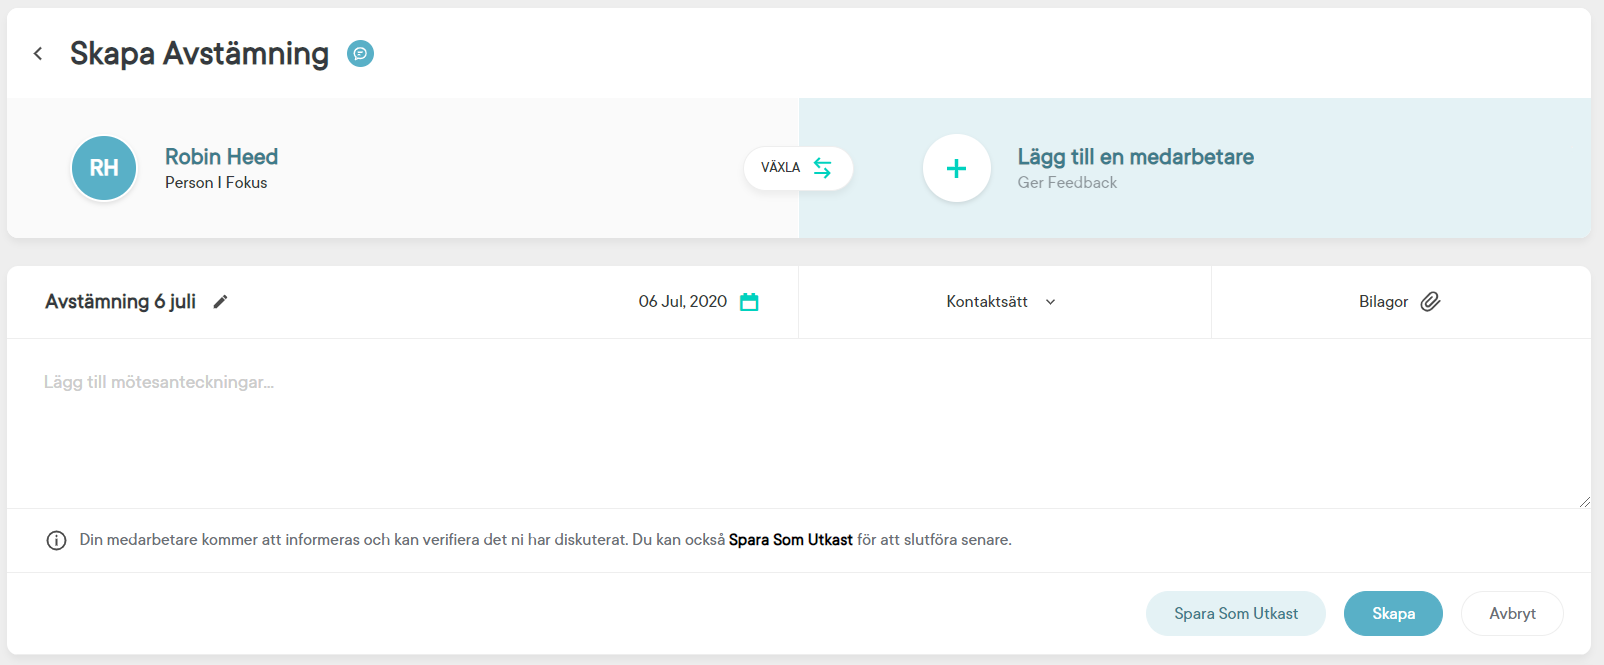The width and height of the screenshot is (1604, 665).
Task: Click the swap arrows icon on VÄXLA
Action: pos(822,168)
